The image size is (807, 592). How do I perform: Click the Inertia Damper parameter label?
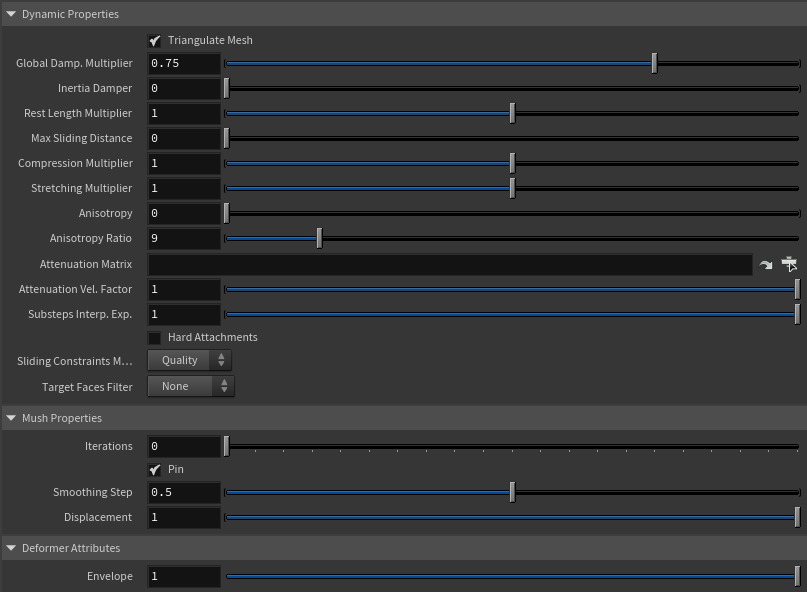click(95, 88)
